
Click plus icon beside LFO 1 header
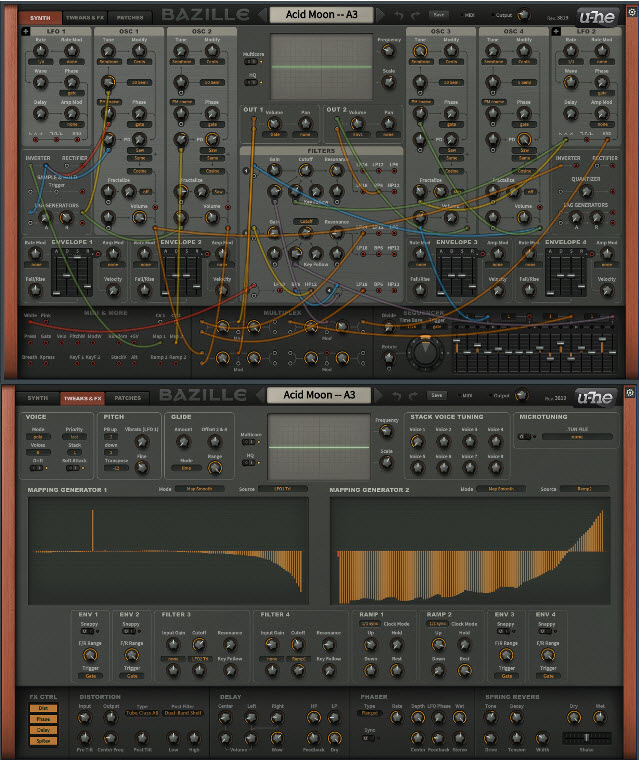pos(26,32)
